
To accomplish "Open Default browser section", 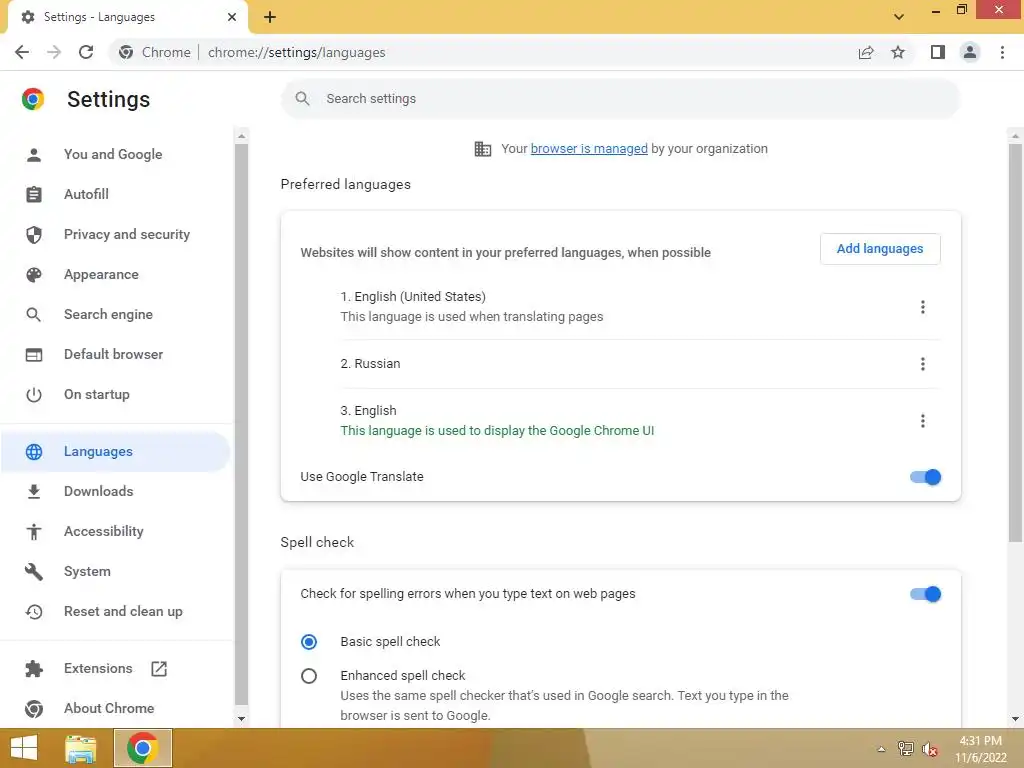I will point(115,354).
